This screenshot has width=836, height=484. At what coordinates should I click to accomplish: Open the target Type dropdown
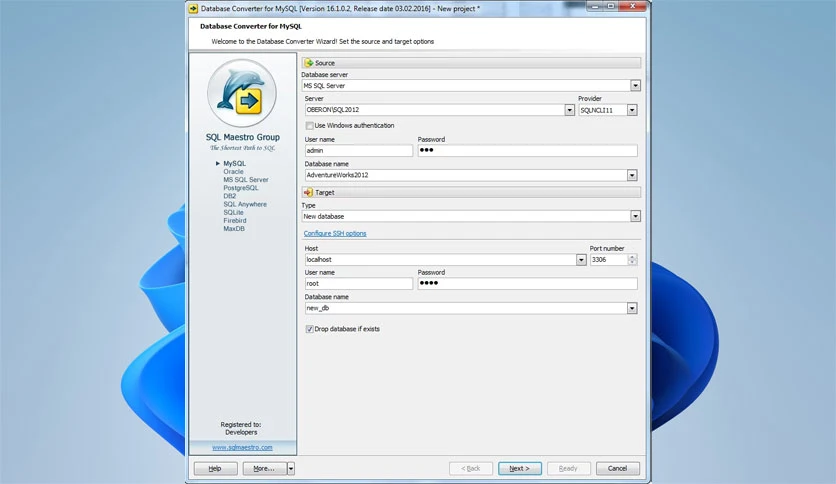point(635,216)
